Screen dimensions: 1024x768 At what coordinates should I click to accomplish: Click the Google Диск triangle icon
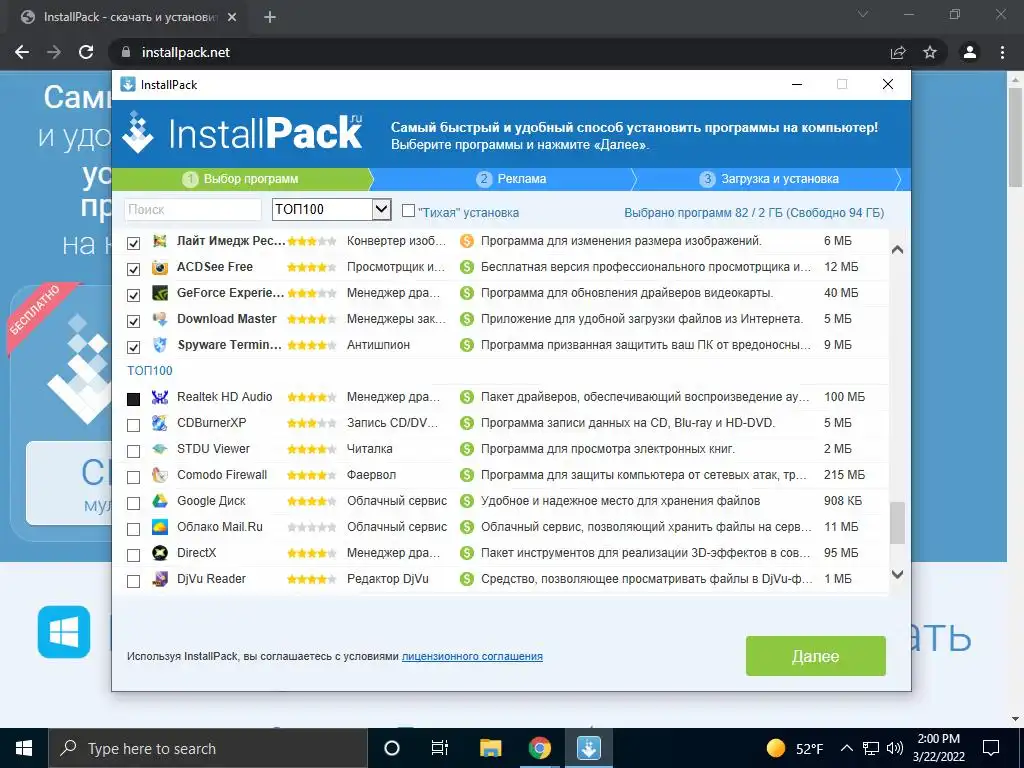point(160,501)
